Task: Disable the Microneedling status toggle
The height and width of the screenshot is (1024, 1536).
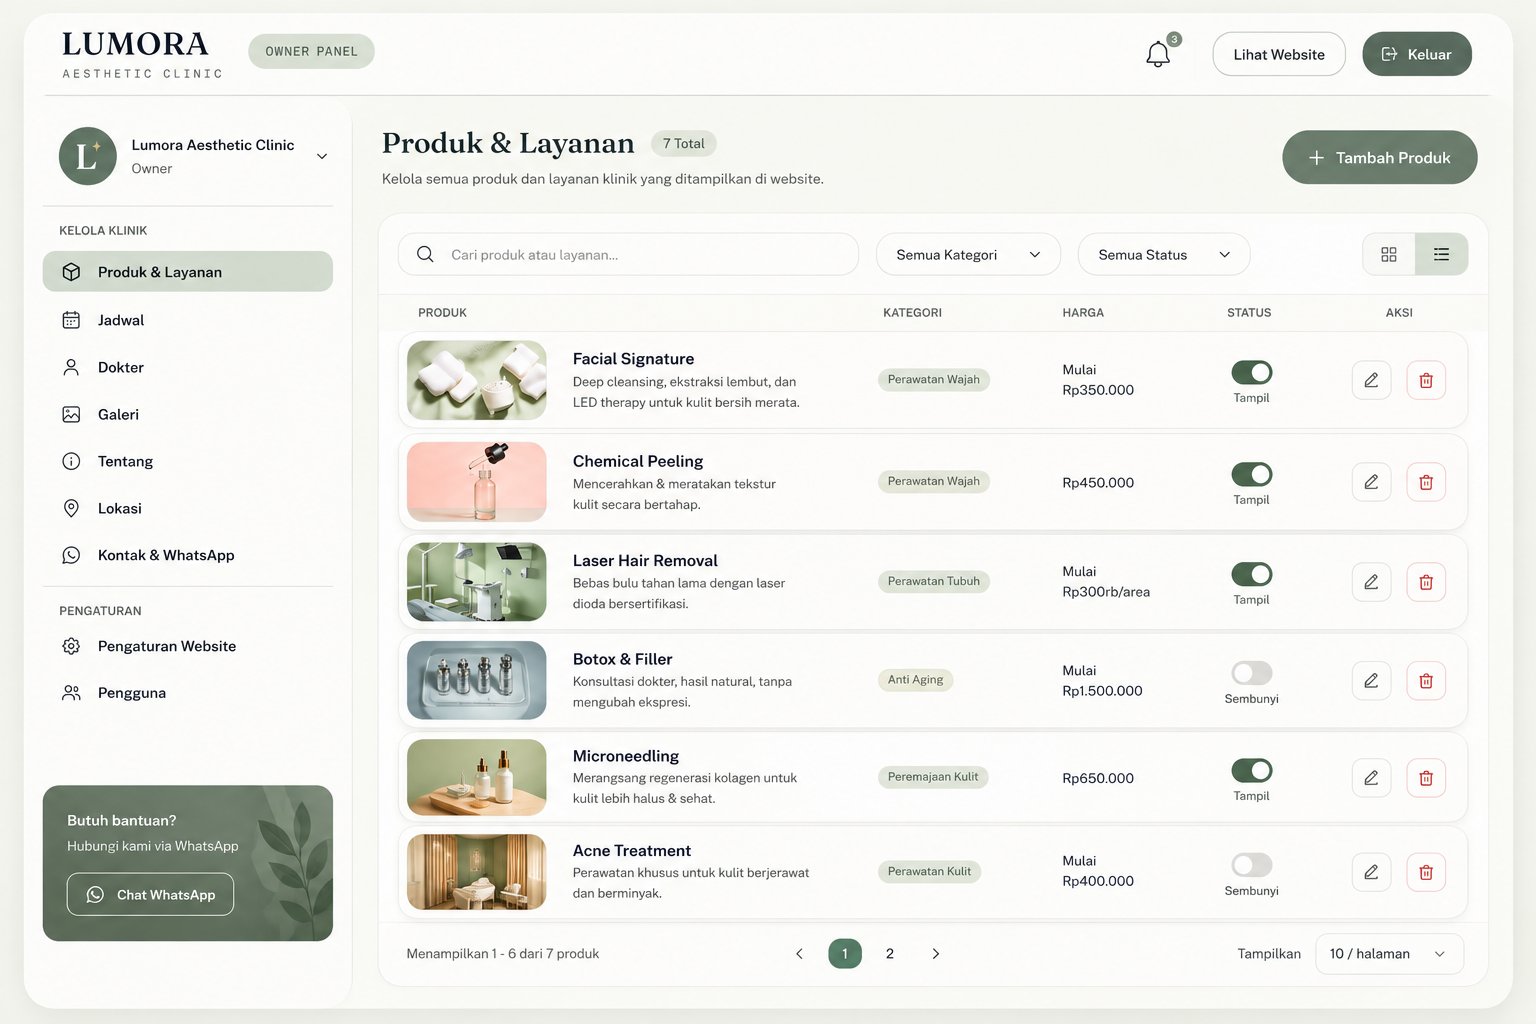Action: point(1251,770)
